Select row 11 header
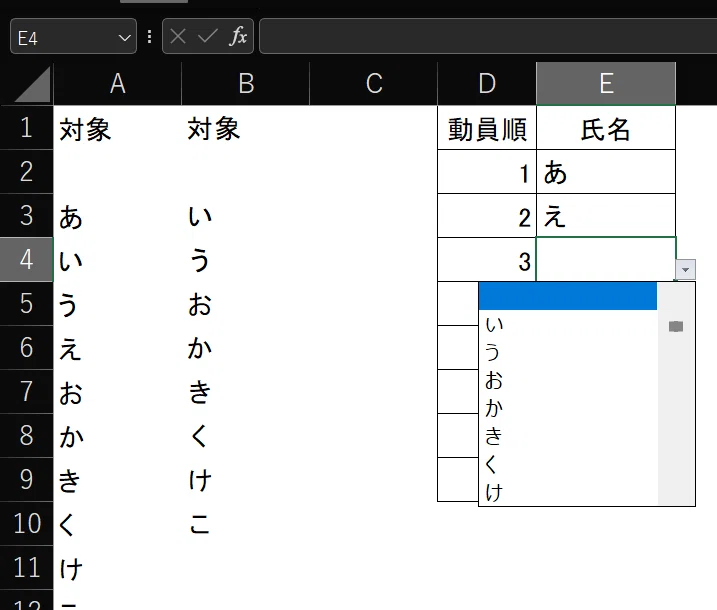The height and width of the screenshot is (610, 717). pyautogui.click(x=27, y=567)
